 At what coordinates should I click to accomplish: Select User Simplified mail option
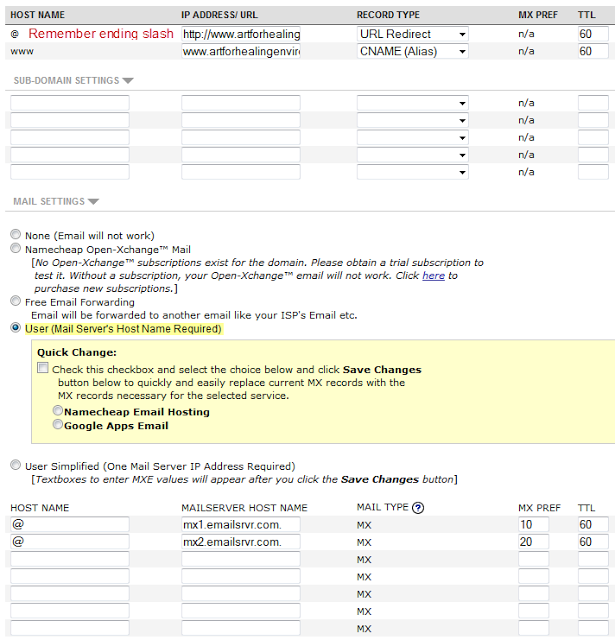tap(15, 465)
